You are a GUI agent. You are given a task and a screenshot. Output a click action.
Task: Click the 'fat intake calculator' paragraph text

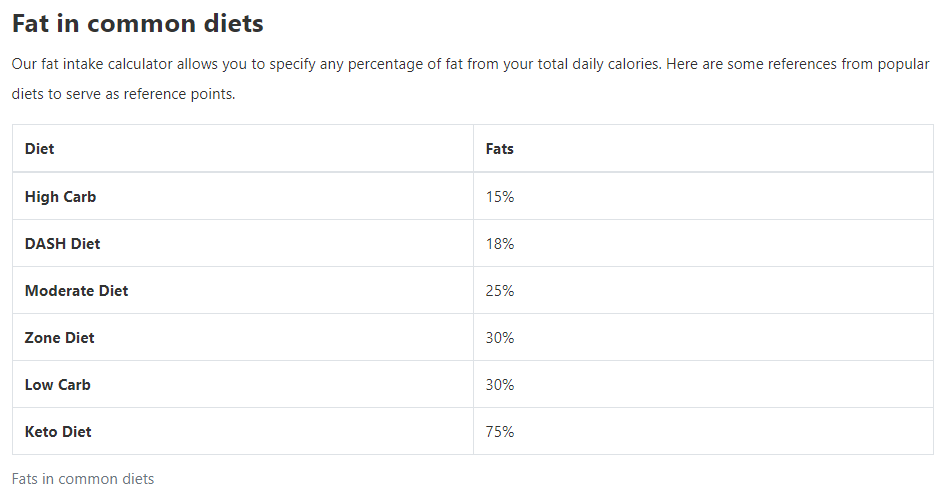point(107,64)
